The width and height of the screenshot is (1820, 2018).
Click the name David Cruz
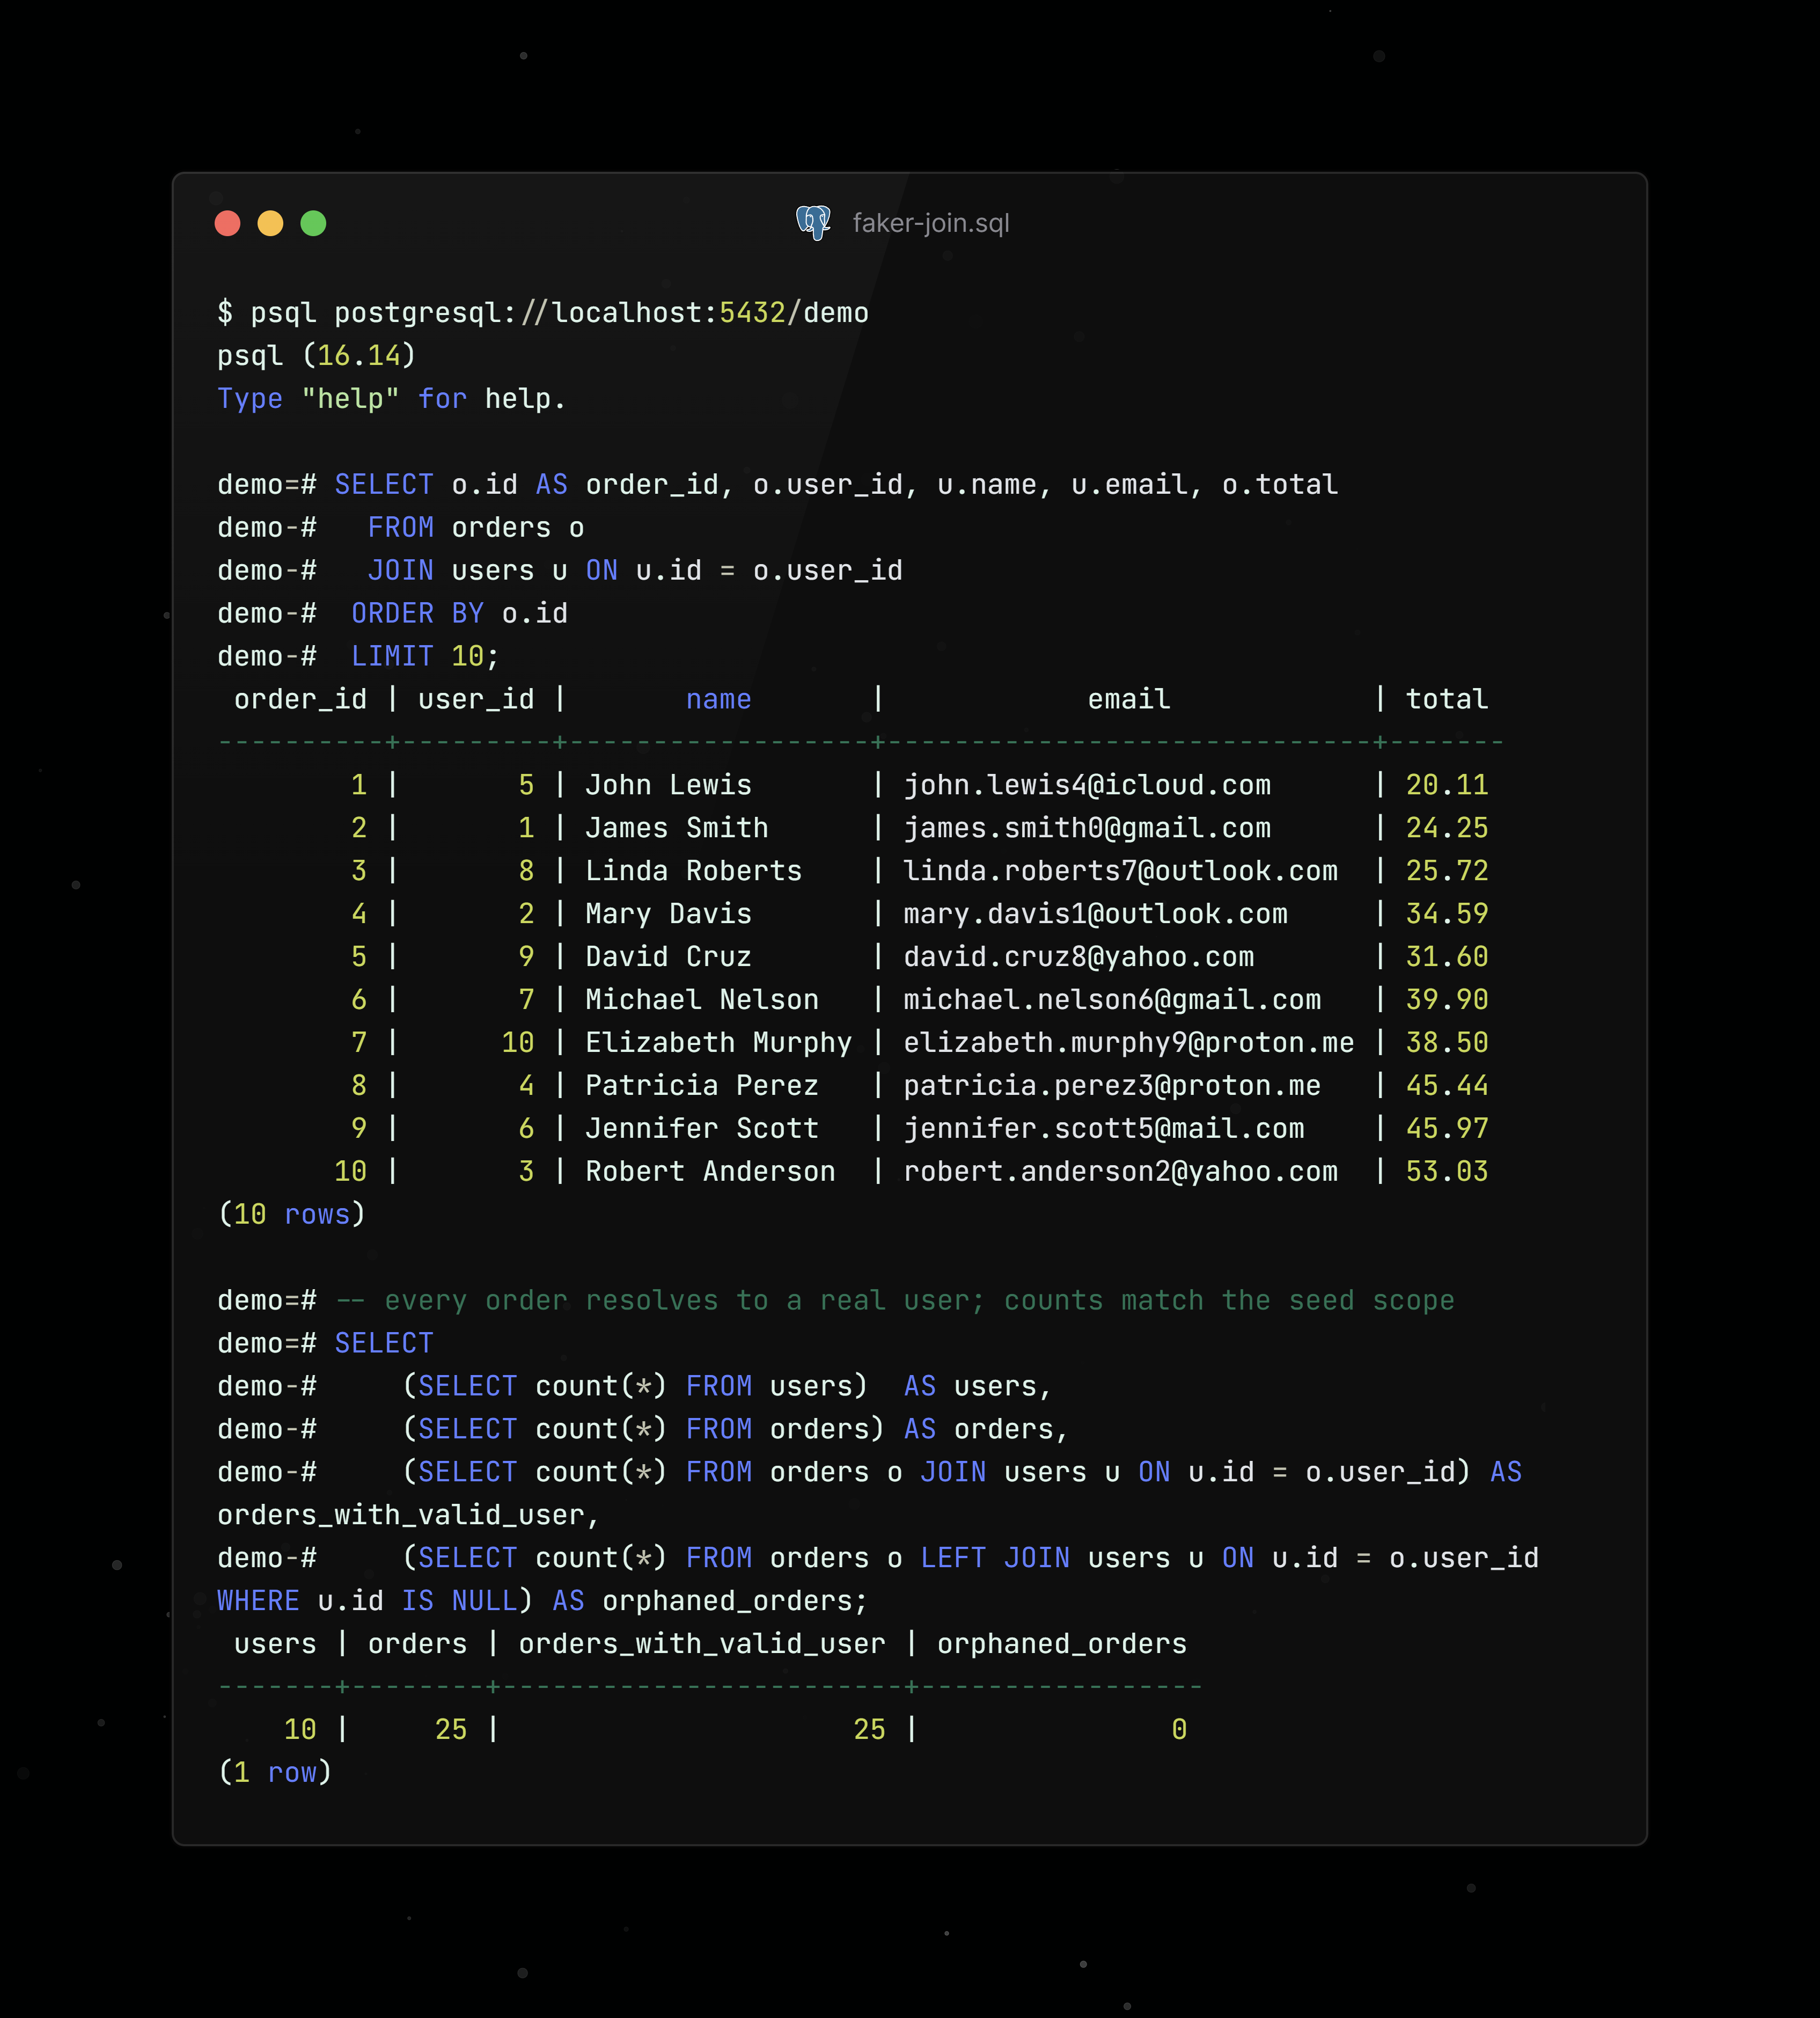coord(668,957)
